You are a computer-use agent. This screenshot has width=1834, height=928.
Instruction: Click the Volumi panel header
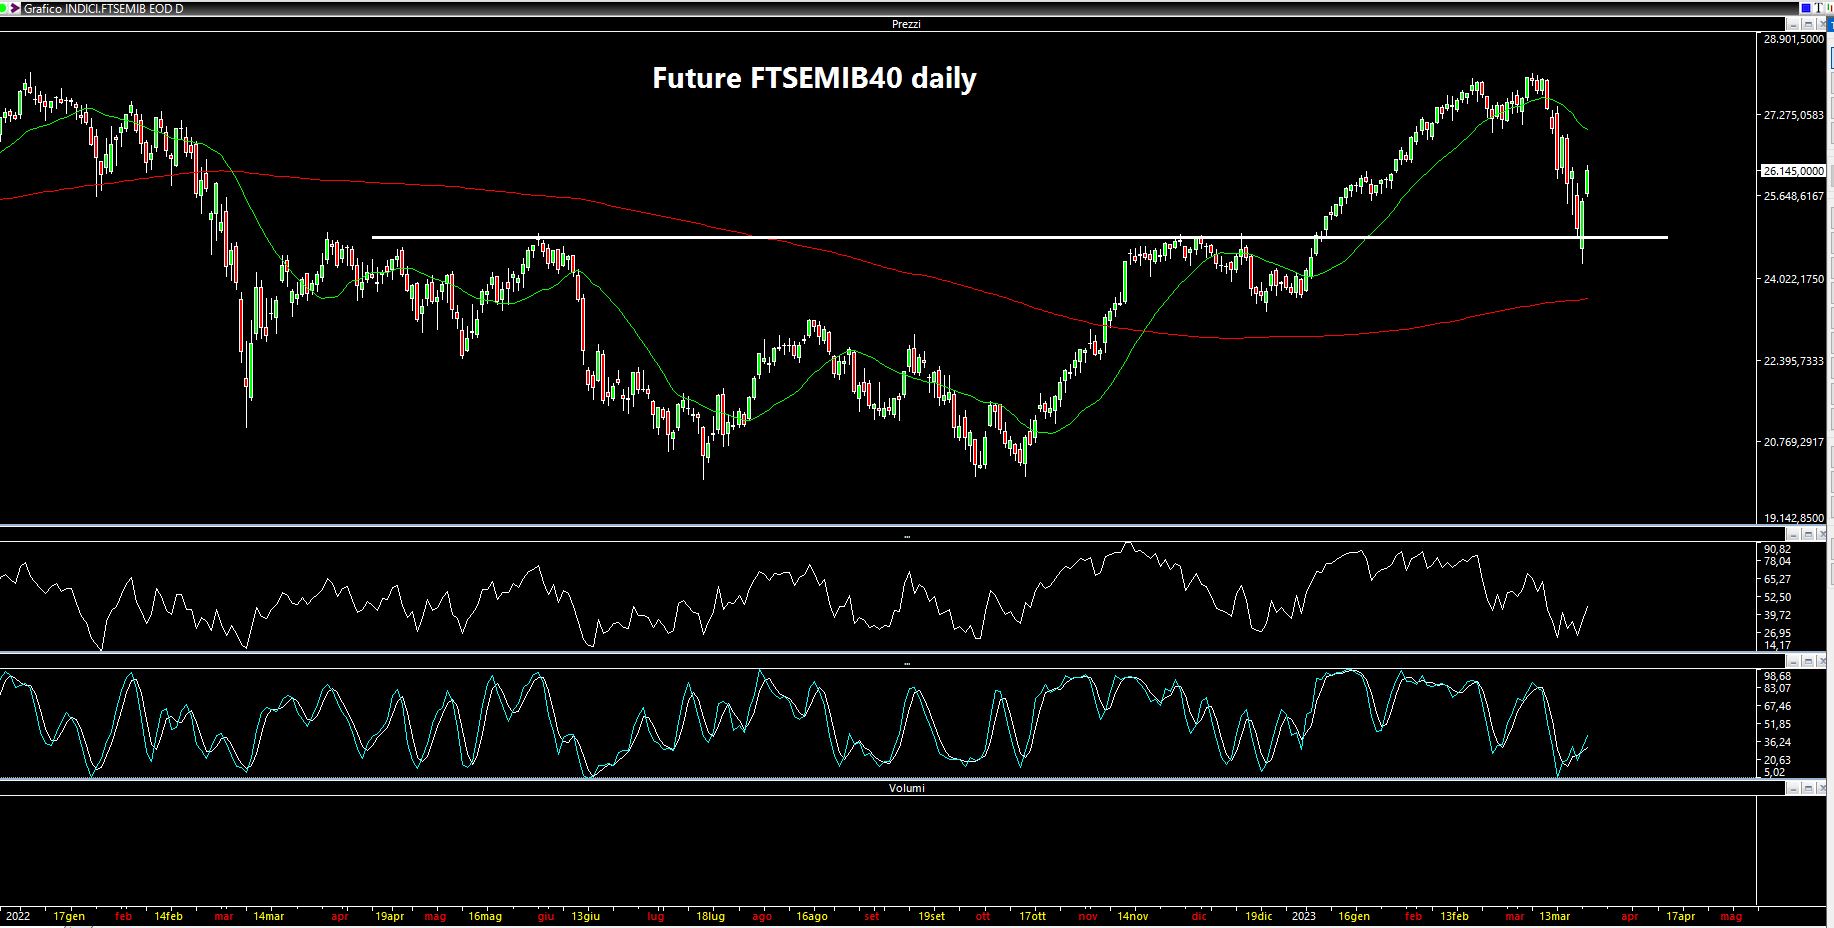(906, 788)
